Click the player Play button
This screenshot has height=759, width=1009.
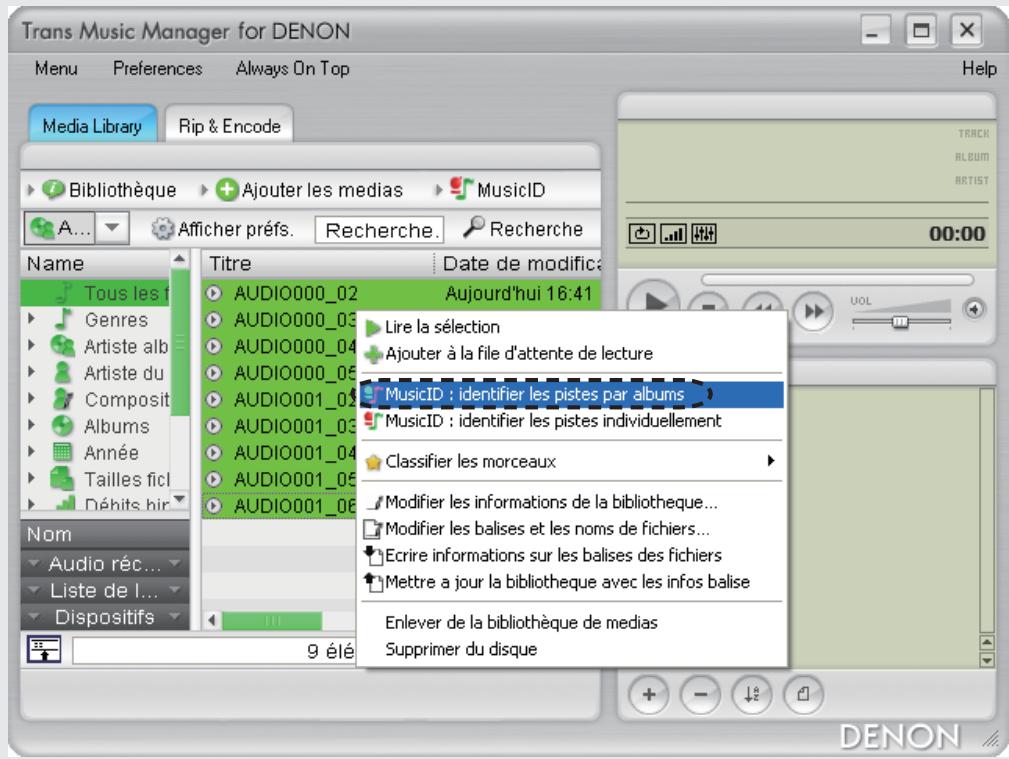pyautogui.click(x=653, y=299)
